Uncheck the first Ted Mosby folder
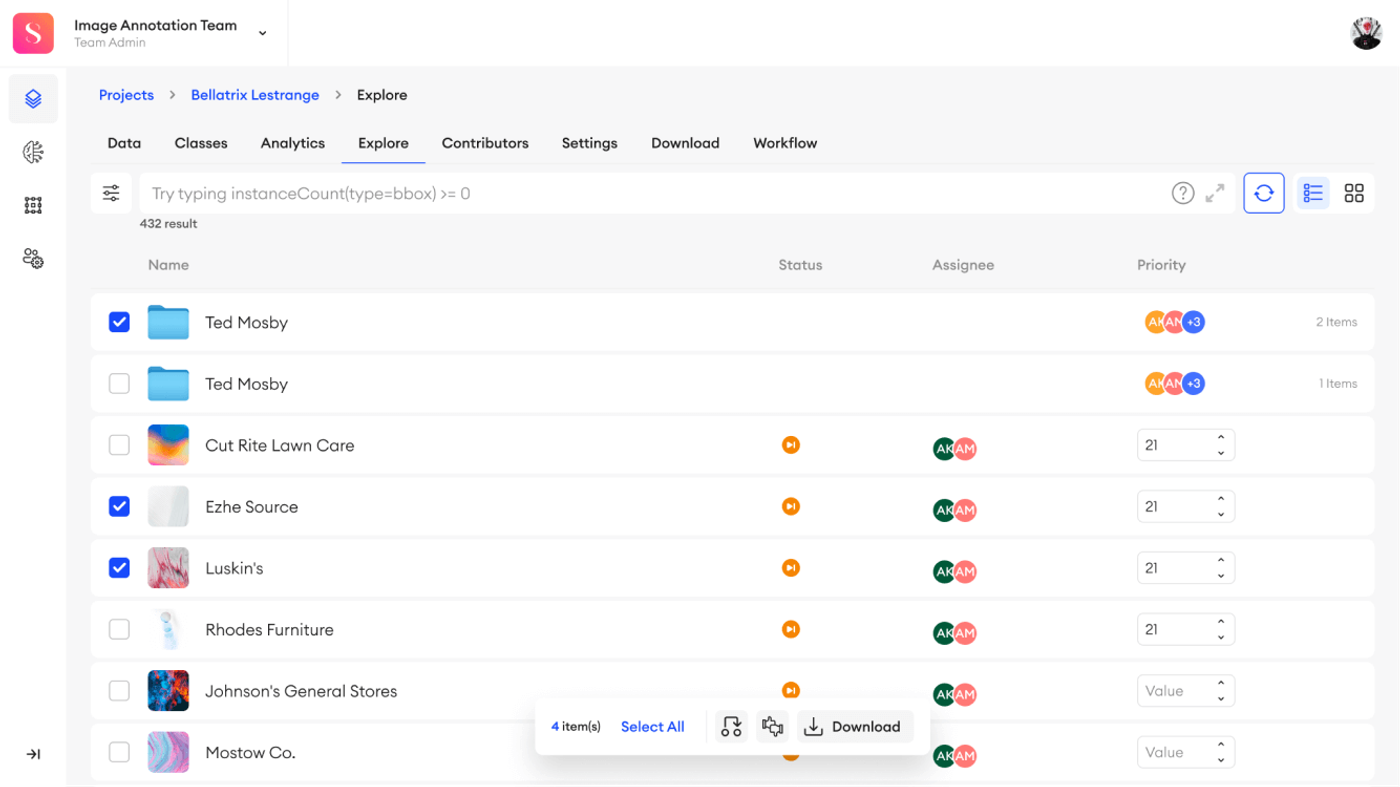1400x787 pixels. click(x=119, y=322)
